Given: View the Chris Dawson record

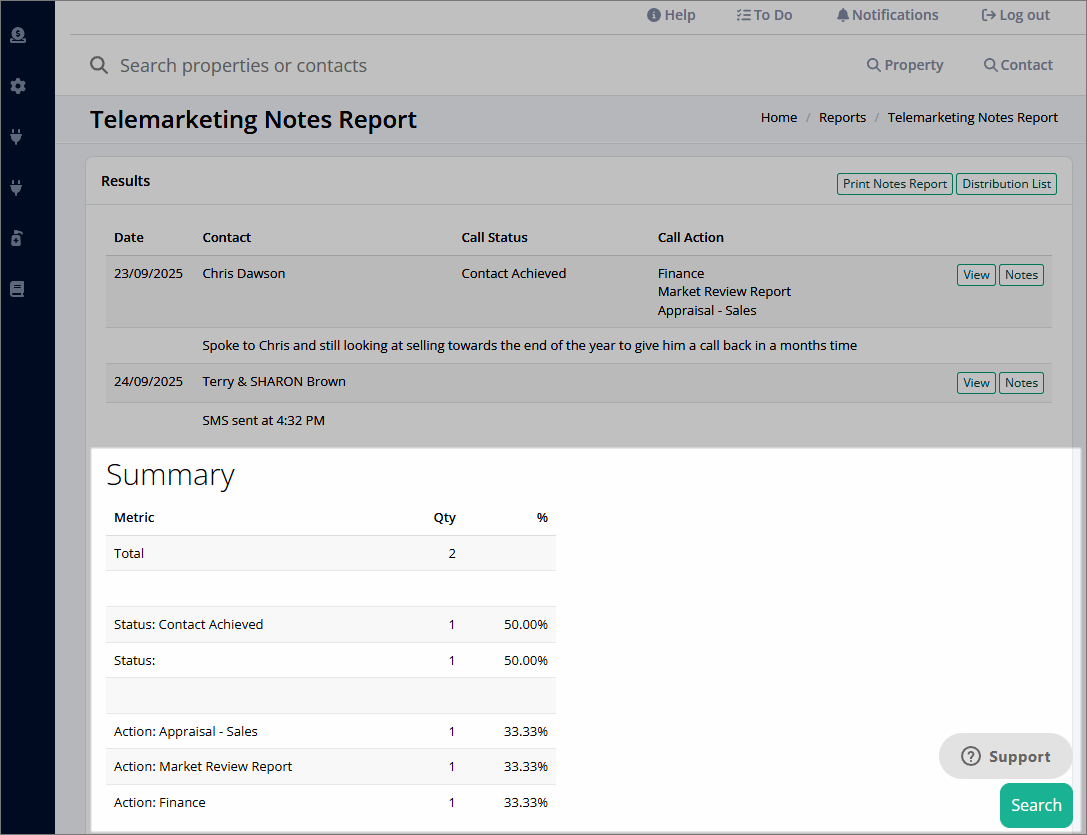Looking at the screenshot, I should click(x=975, y=274).
